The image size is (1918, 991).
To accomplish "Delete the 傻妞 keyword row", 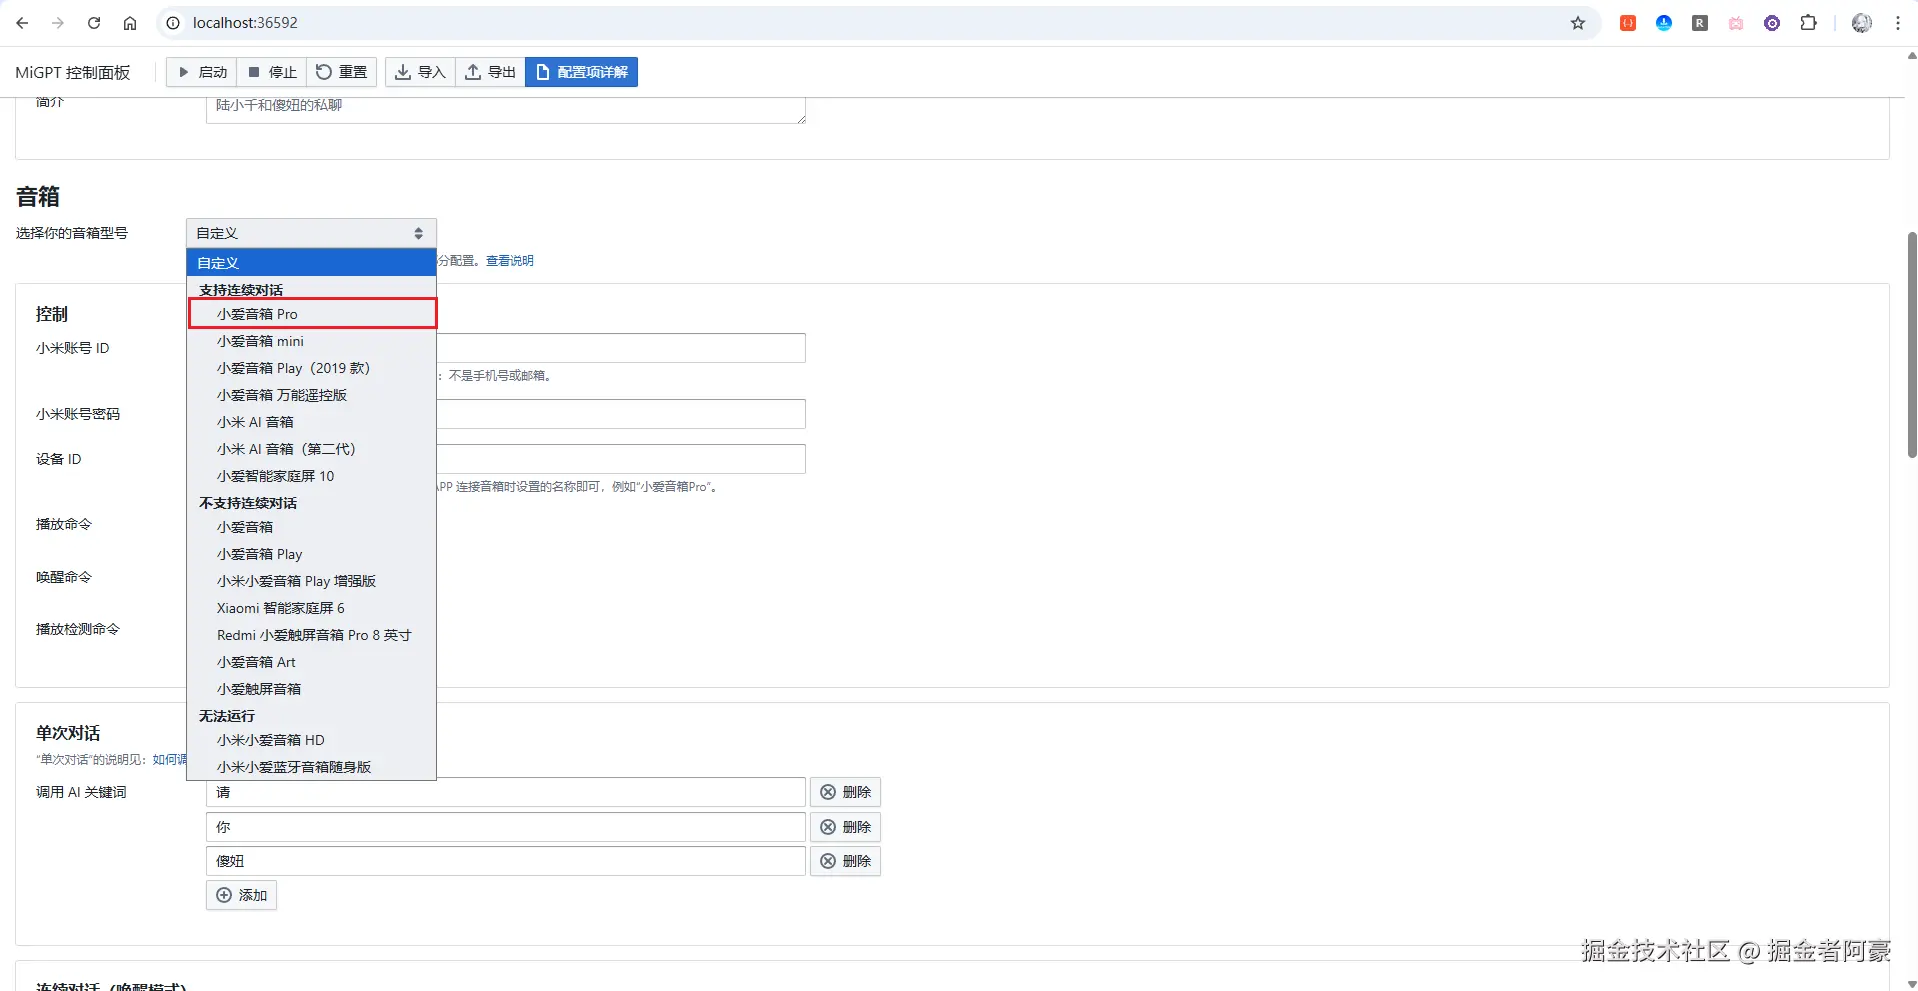I will click(845, 861).
